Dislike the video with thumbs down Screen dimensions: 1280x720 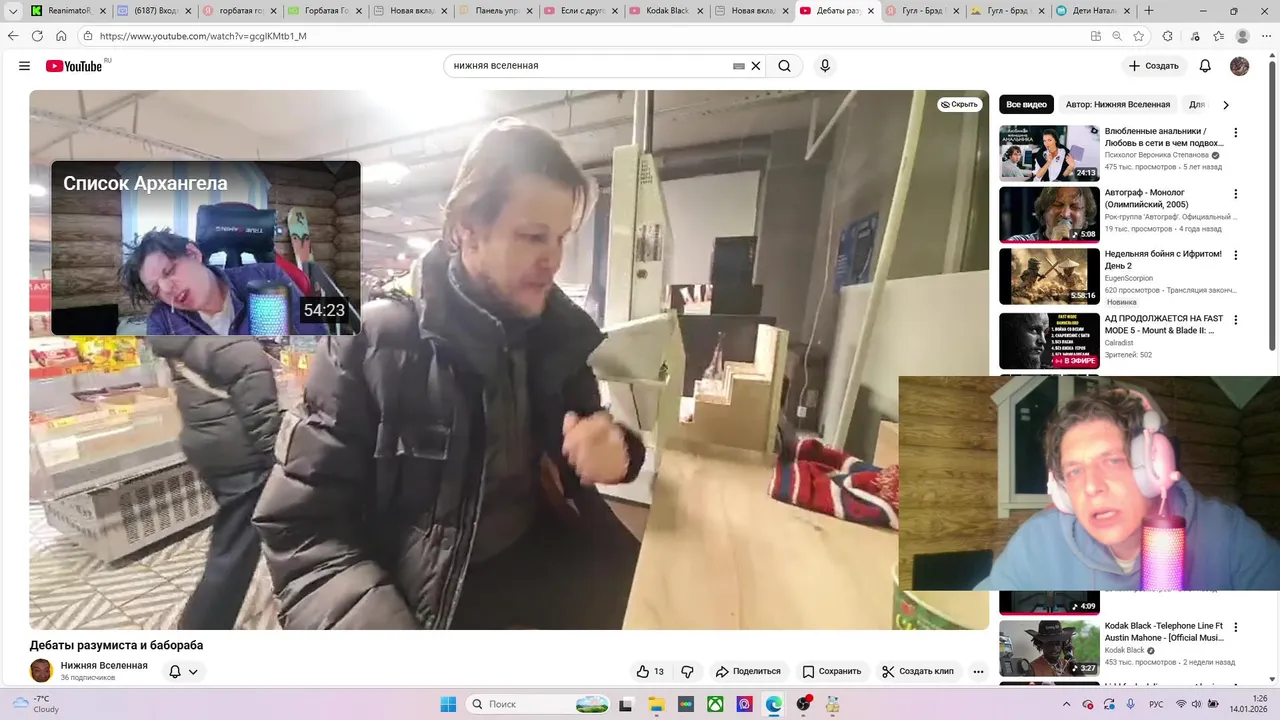pyautogui.click(x=687, y=671)
